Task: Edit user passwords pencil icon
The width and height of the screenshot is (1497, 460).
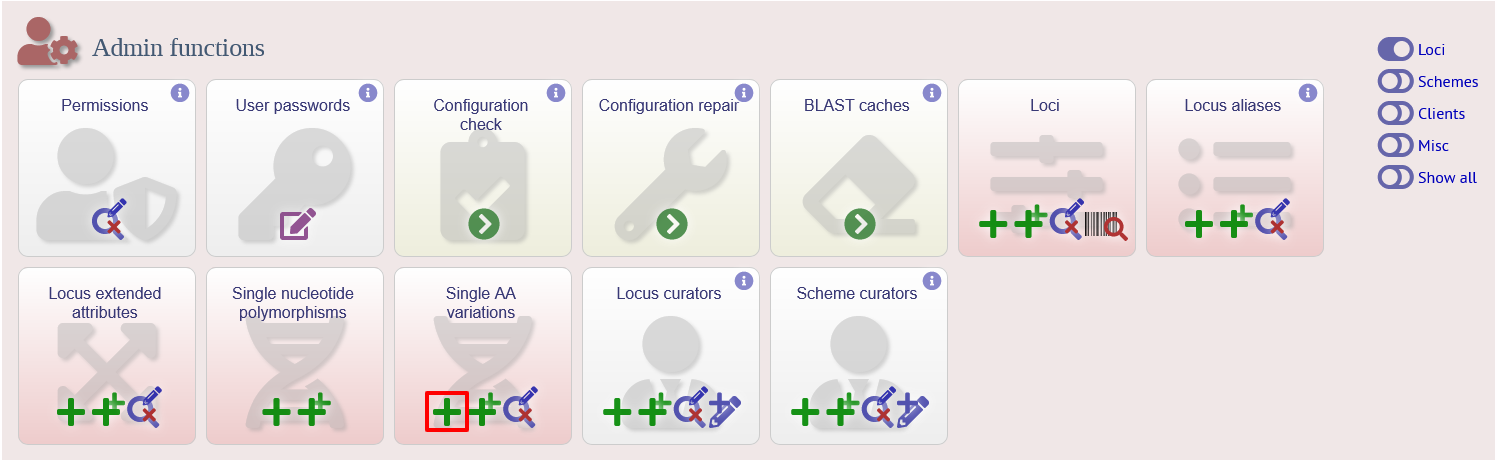Action: [x=298, y=224]
